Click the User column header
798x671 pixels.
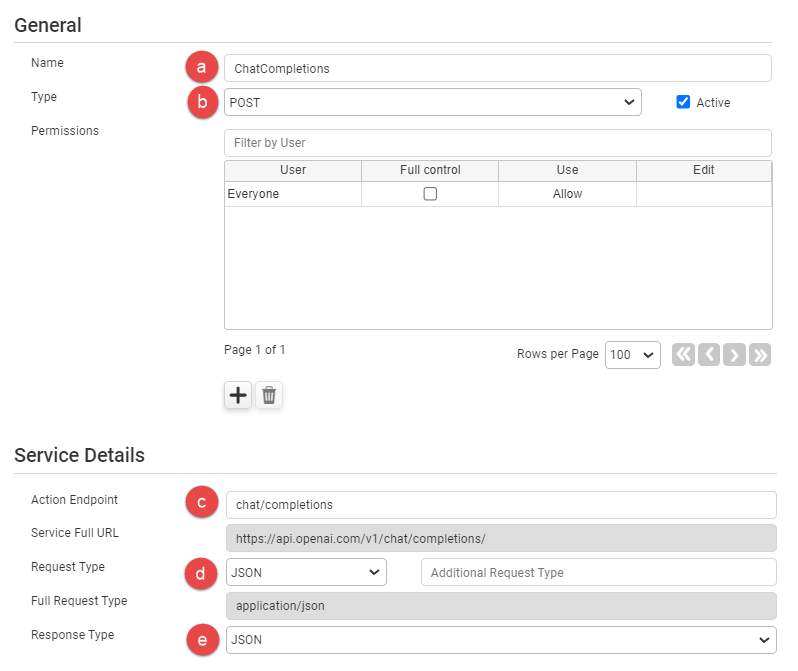[293, 170]
